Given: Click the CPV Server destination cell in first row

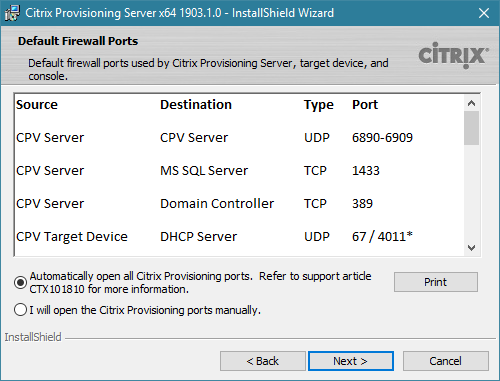Looking at the screenshot, I should (194, 137).
